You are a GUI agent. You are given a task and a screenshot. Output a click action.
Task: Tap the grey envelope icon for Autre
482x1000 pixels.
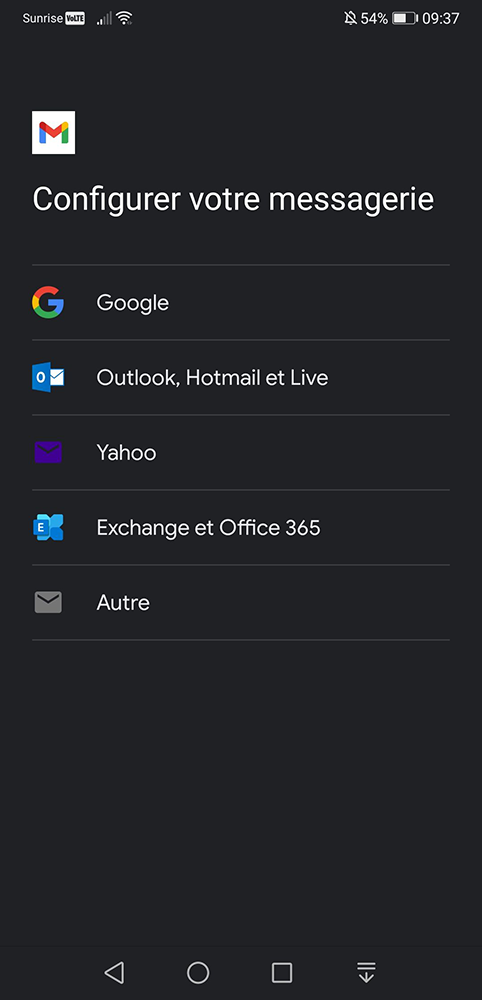click(48, 602)
